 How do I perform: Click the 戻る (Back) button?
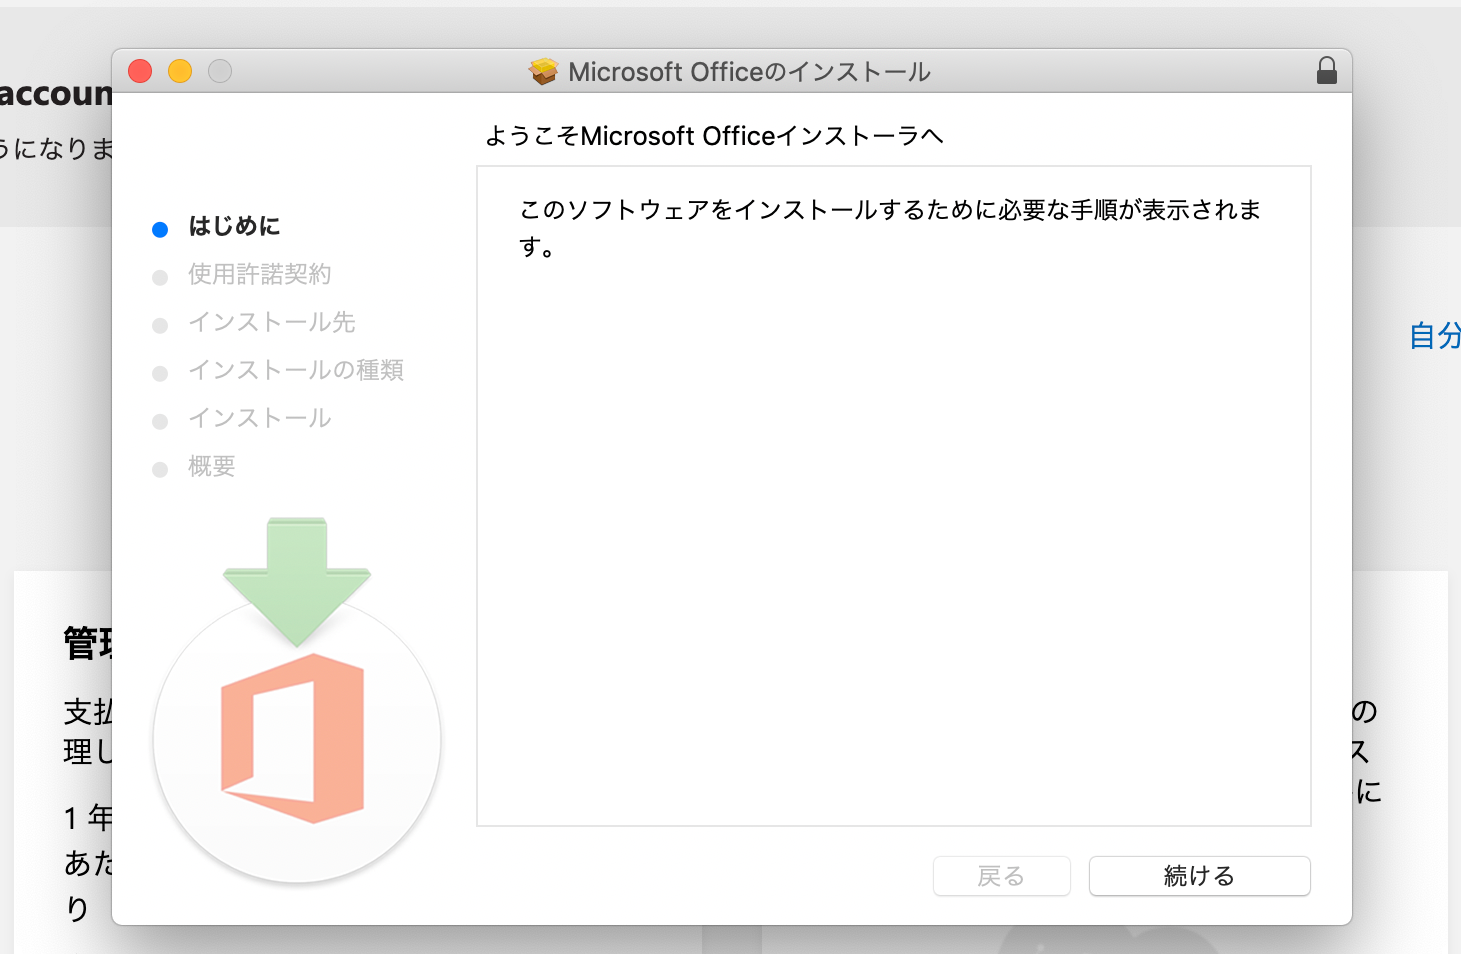pos(1001,876)
